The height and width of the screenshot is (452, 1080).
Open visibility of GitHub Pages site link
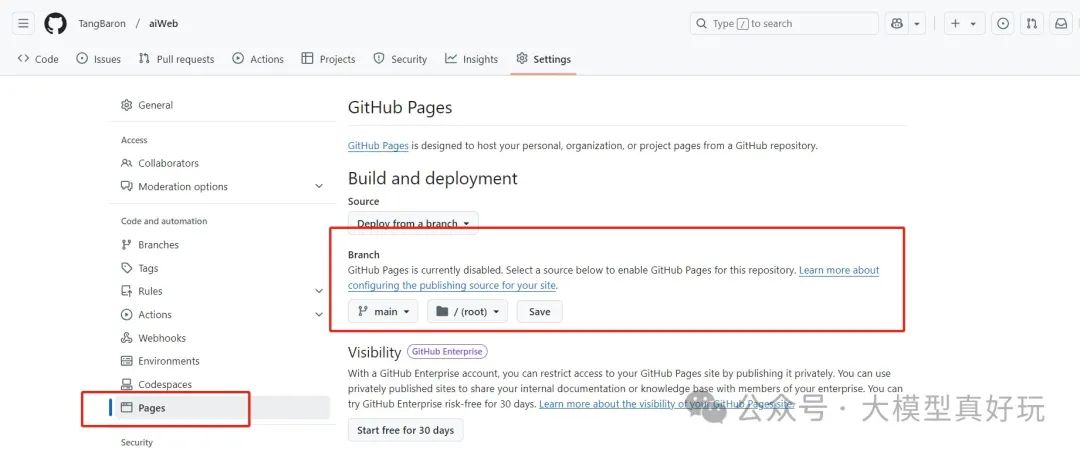pyautogui.click(x=666, y=404)
